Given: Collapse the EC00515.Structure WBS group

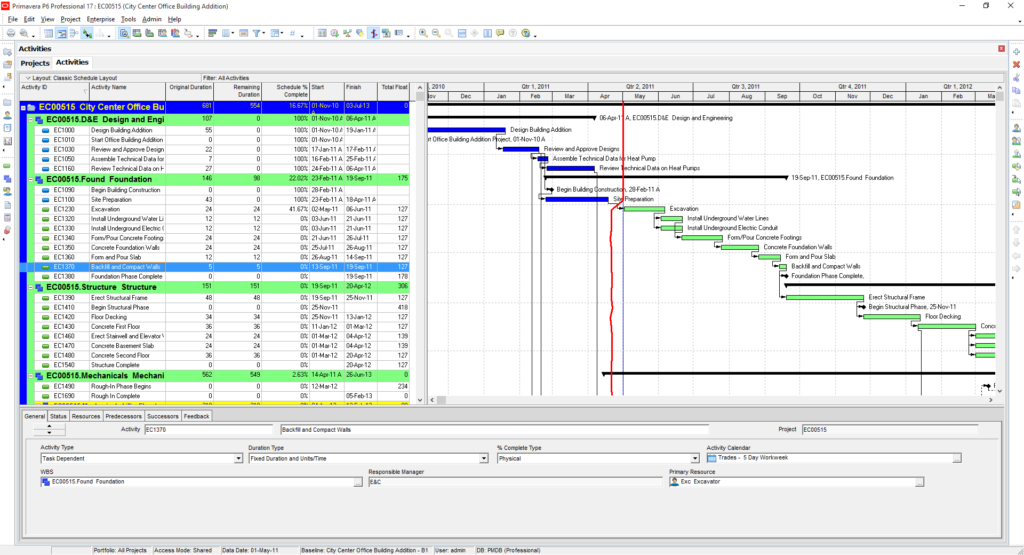Looking at the screenshot, I should tap(29, 287).
